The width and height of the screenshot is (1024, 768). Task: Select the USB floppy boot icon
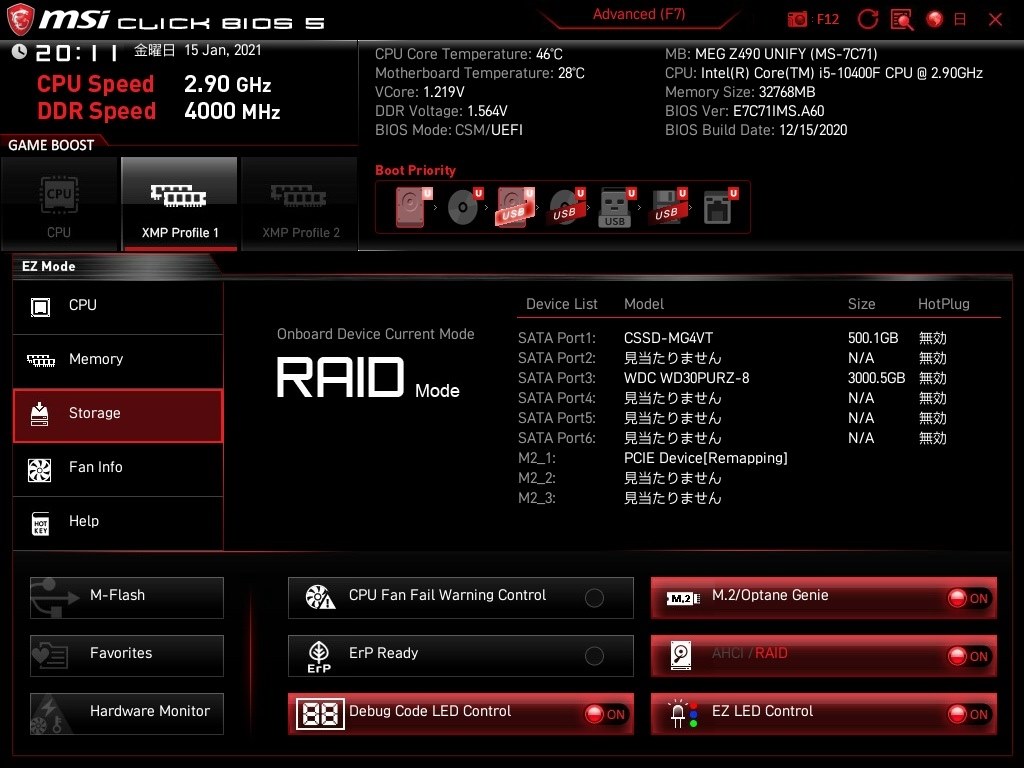(667, 206)
